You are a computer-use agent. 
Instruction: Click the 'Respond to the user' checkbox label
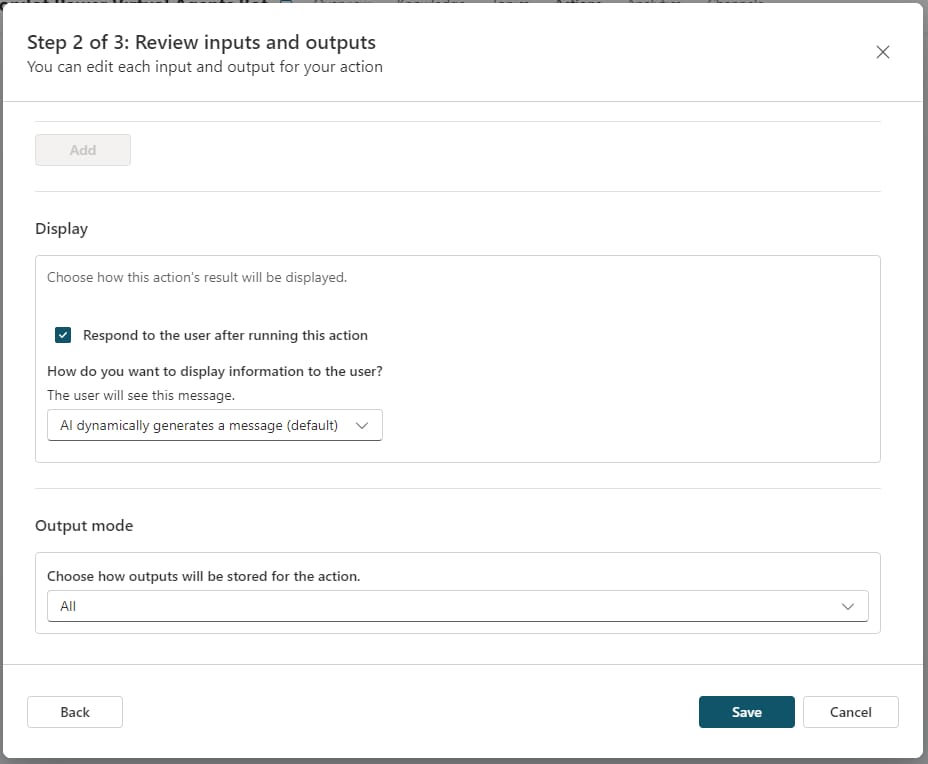click(x=225, y=335)
